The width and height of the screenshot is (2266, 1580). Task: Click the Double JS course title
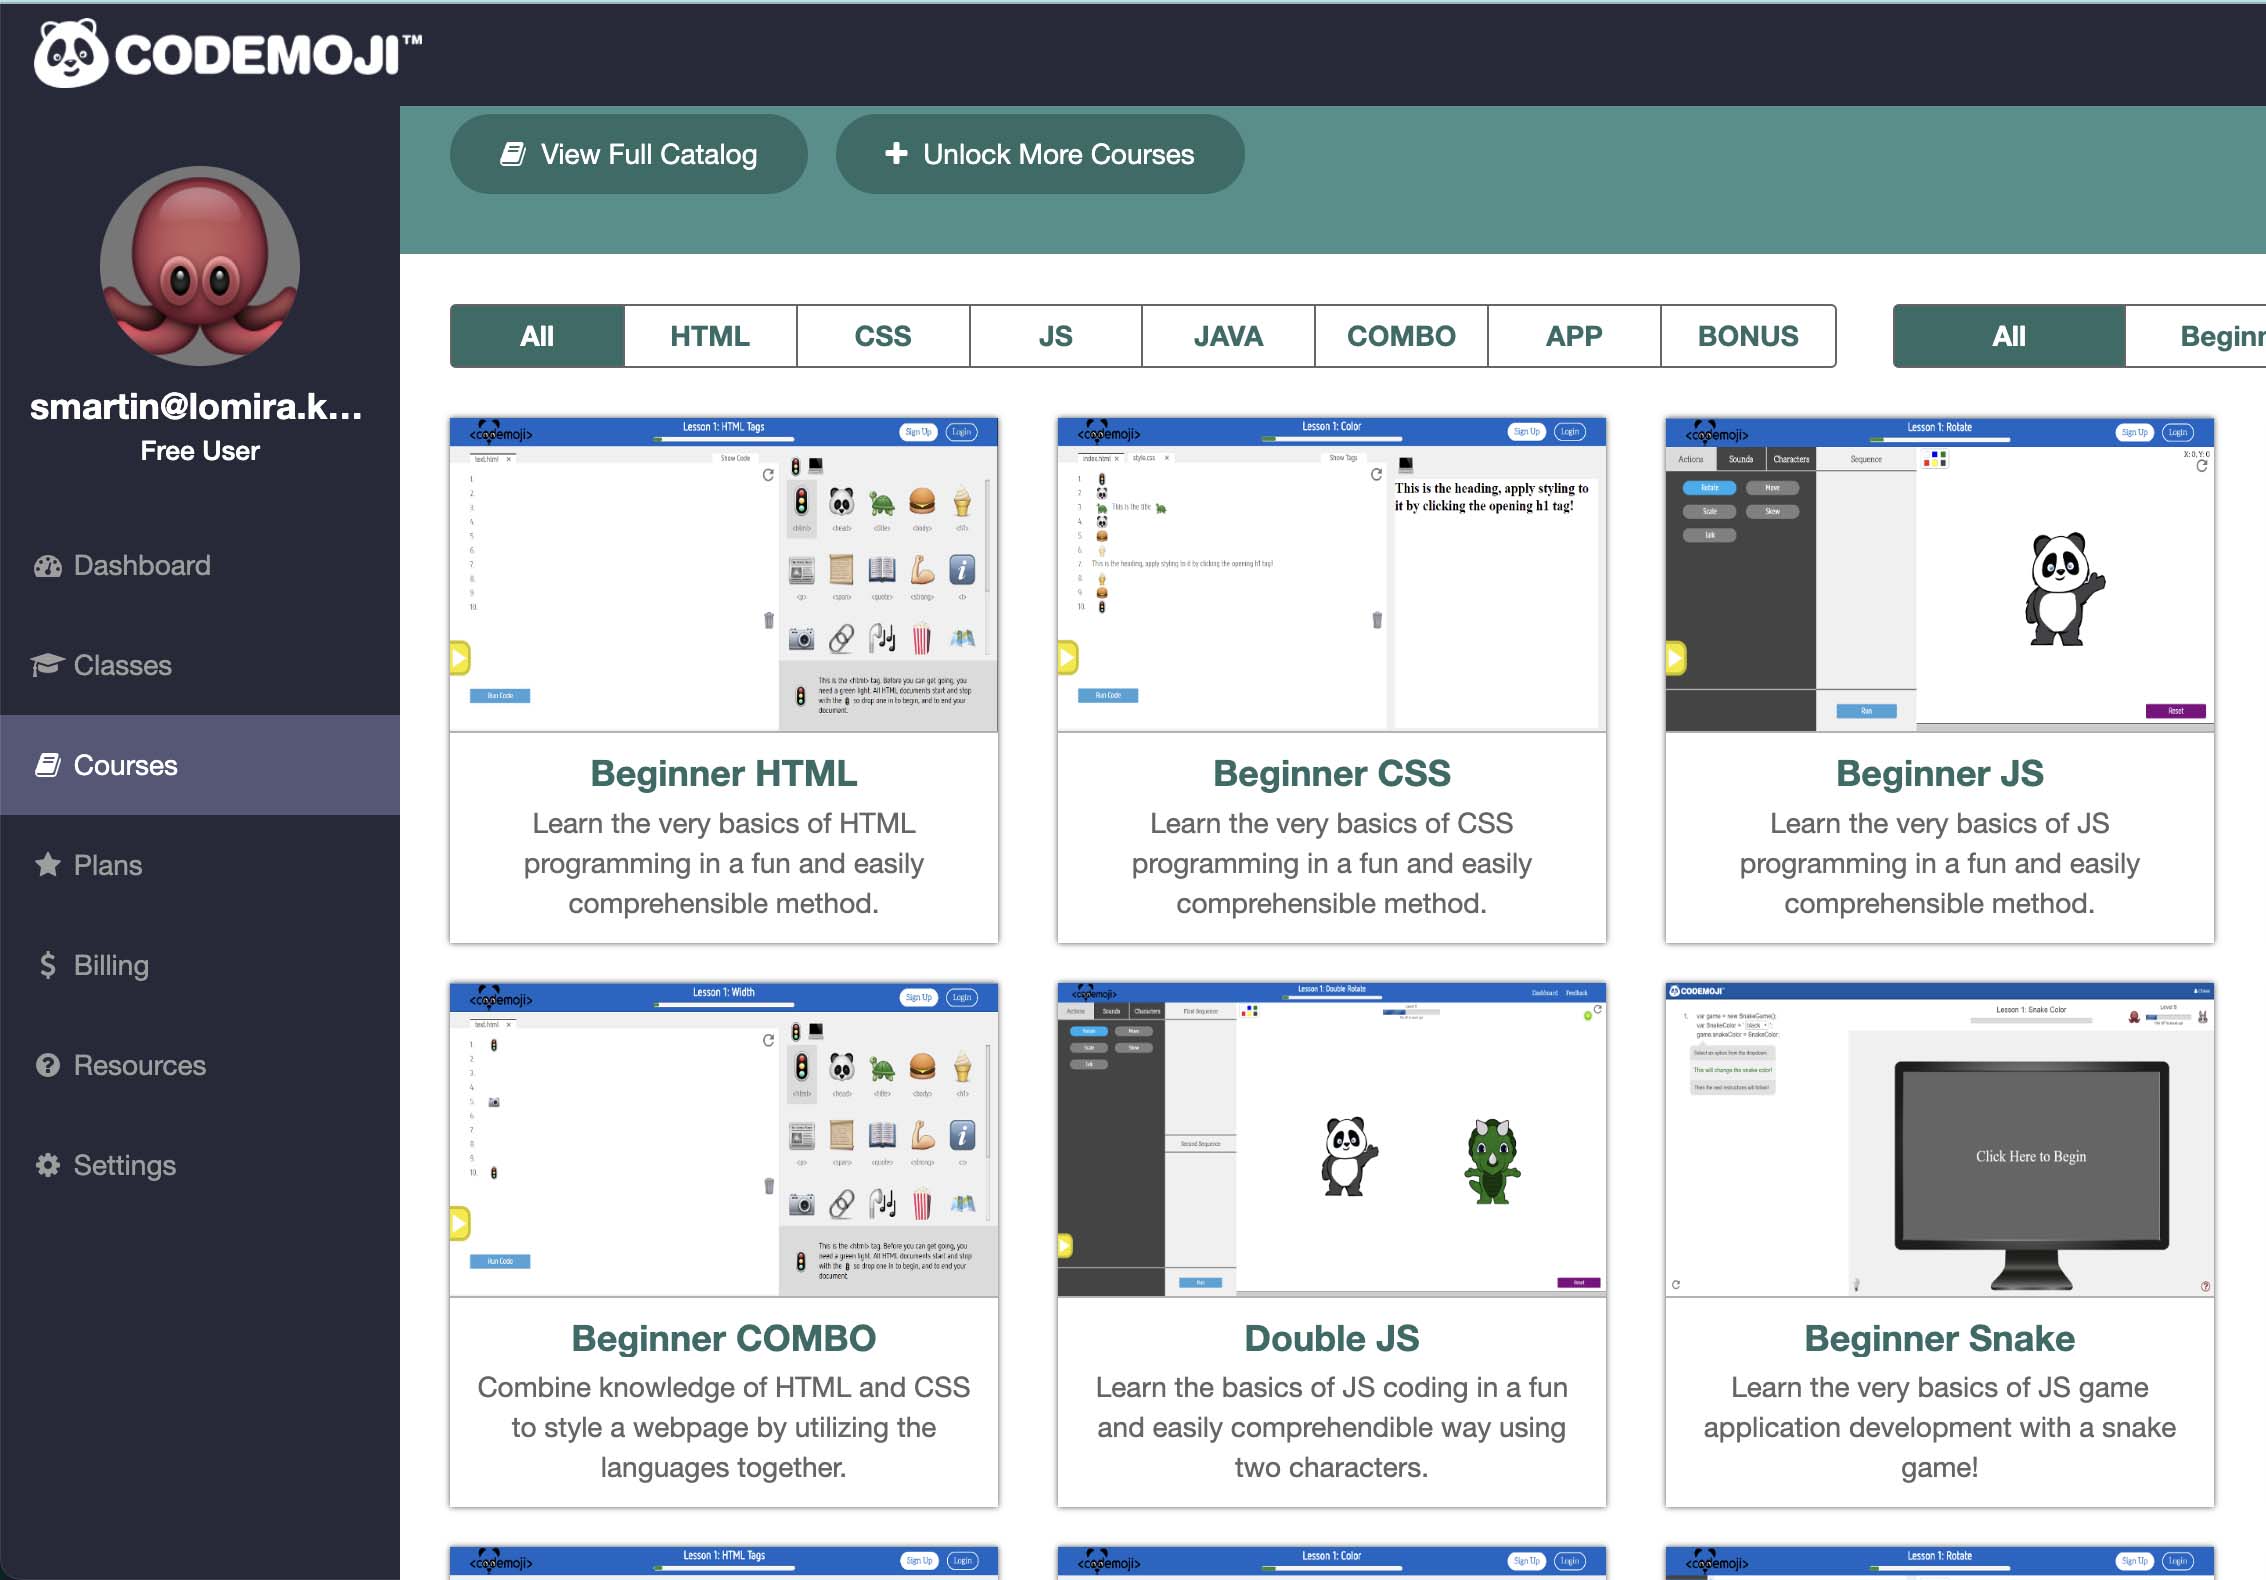tap(1332, 1338)
